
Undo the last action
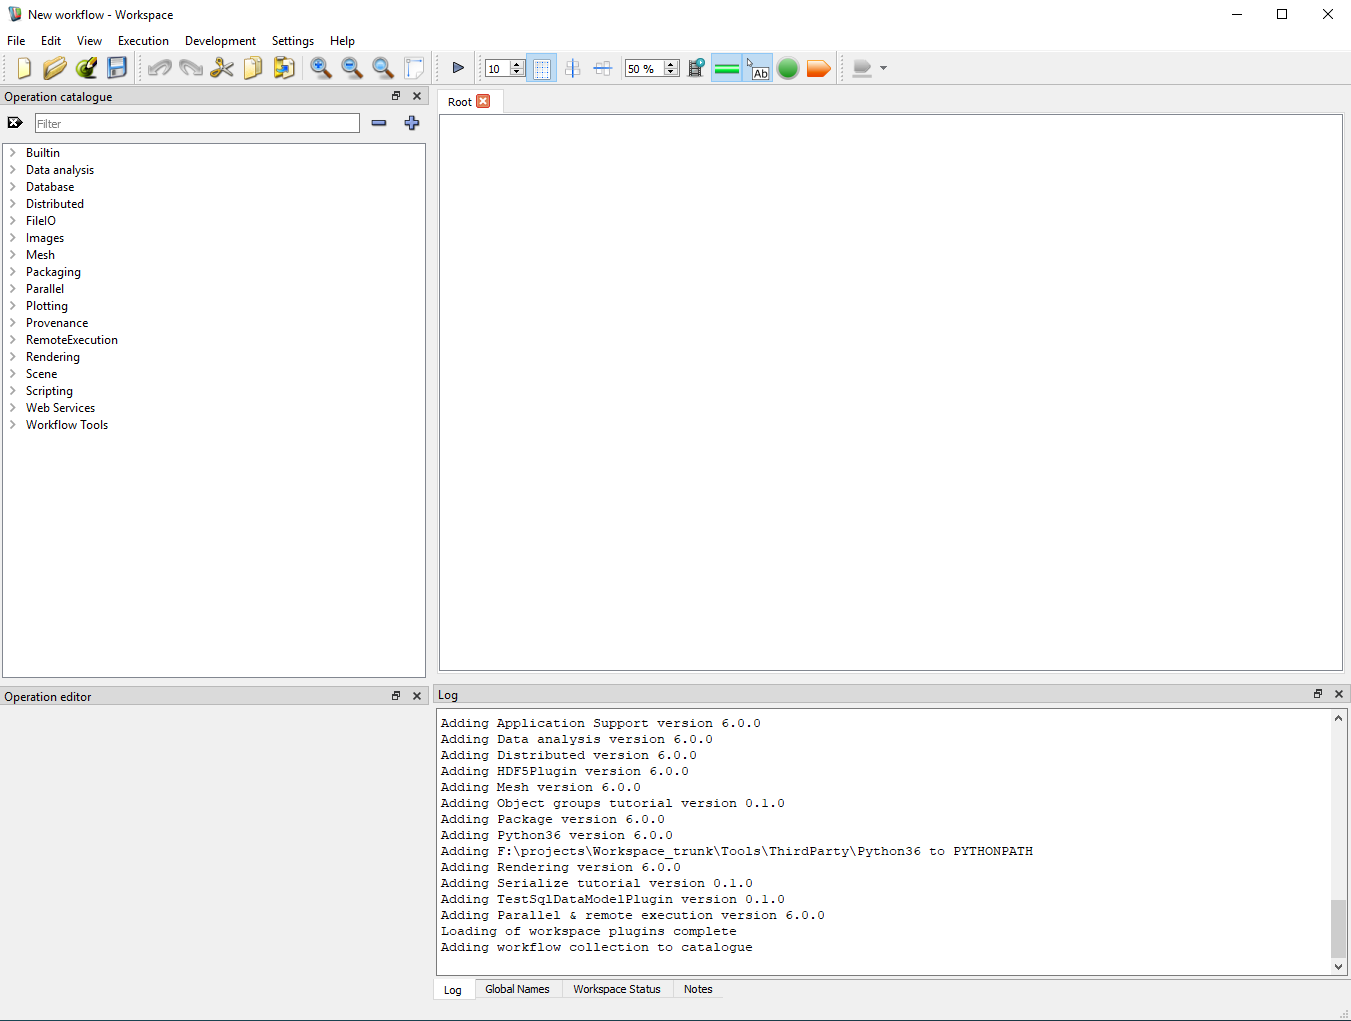point(160,68)
